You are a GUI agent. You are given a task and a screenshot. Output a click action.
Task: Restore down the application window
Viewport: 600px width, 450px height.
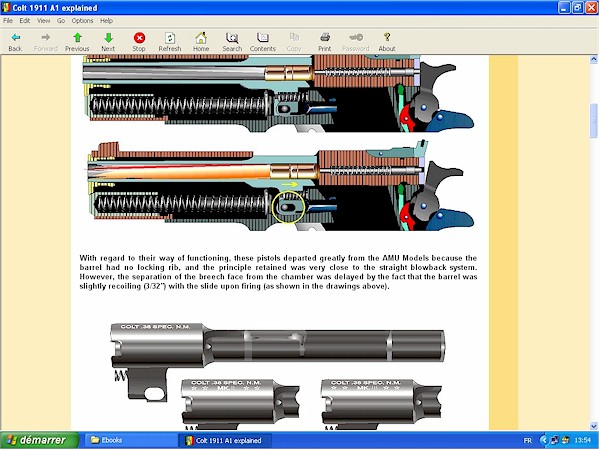(x=578, y=8)
